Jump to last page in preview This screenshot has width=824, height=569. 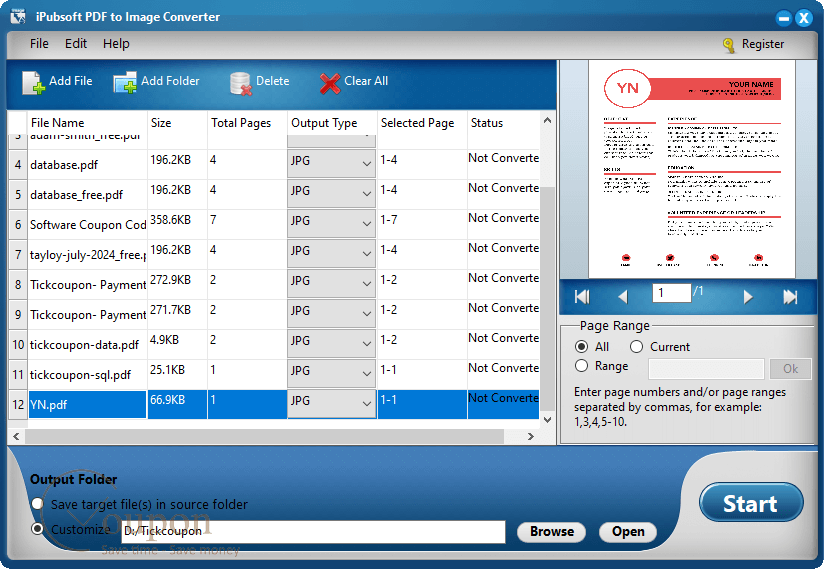[790, 297]
